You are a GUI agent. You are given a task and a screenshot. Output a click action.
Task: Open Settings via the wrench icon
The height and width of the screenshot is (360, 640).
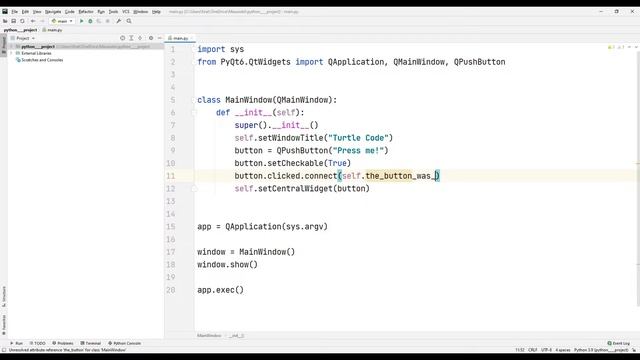click(118, 21)
